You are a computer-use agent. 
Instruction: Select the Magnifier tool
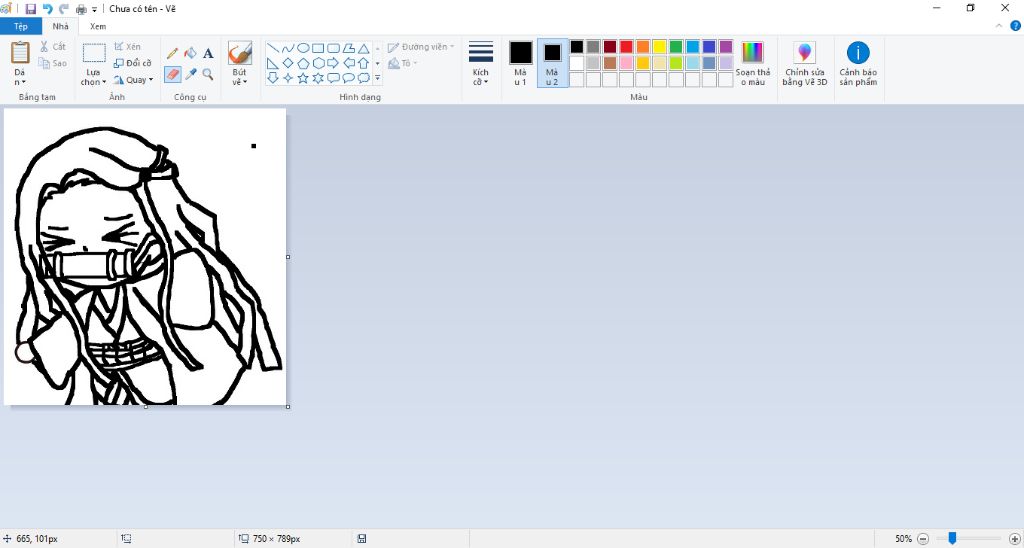tap(208, 74)
